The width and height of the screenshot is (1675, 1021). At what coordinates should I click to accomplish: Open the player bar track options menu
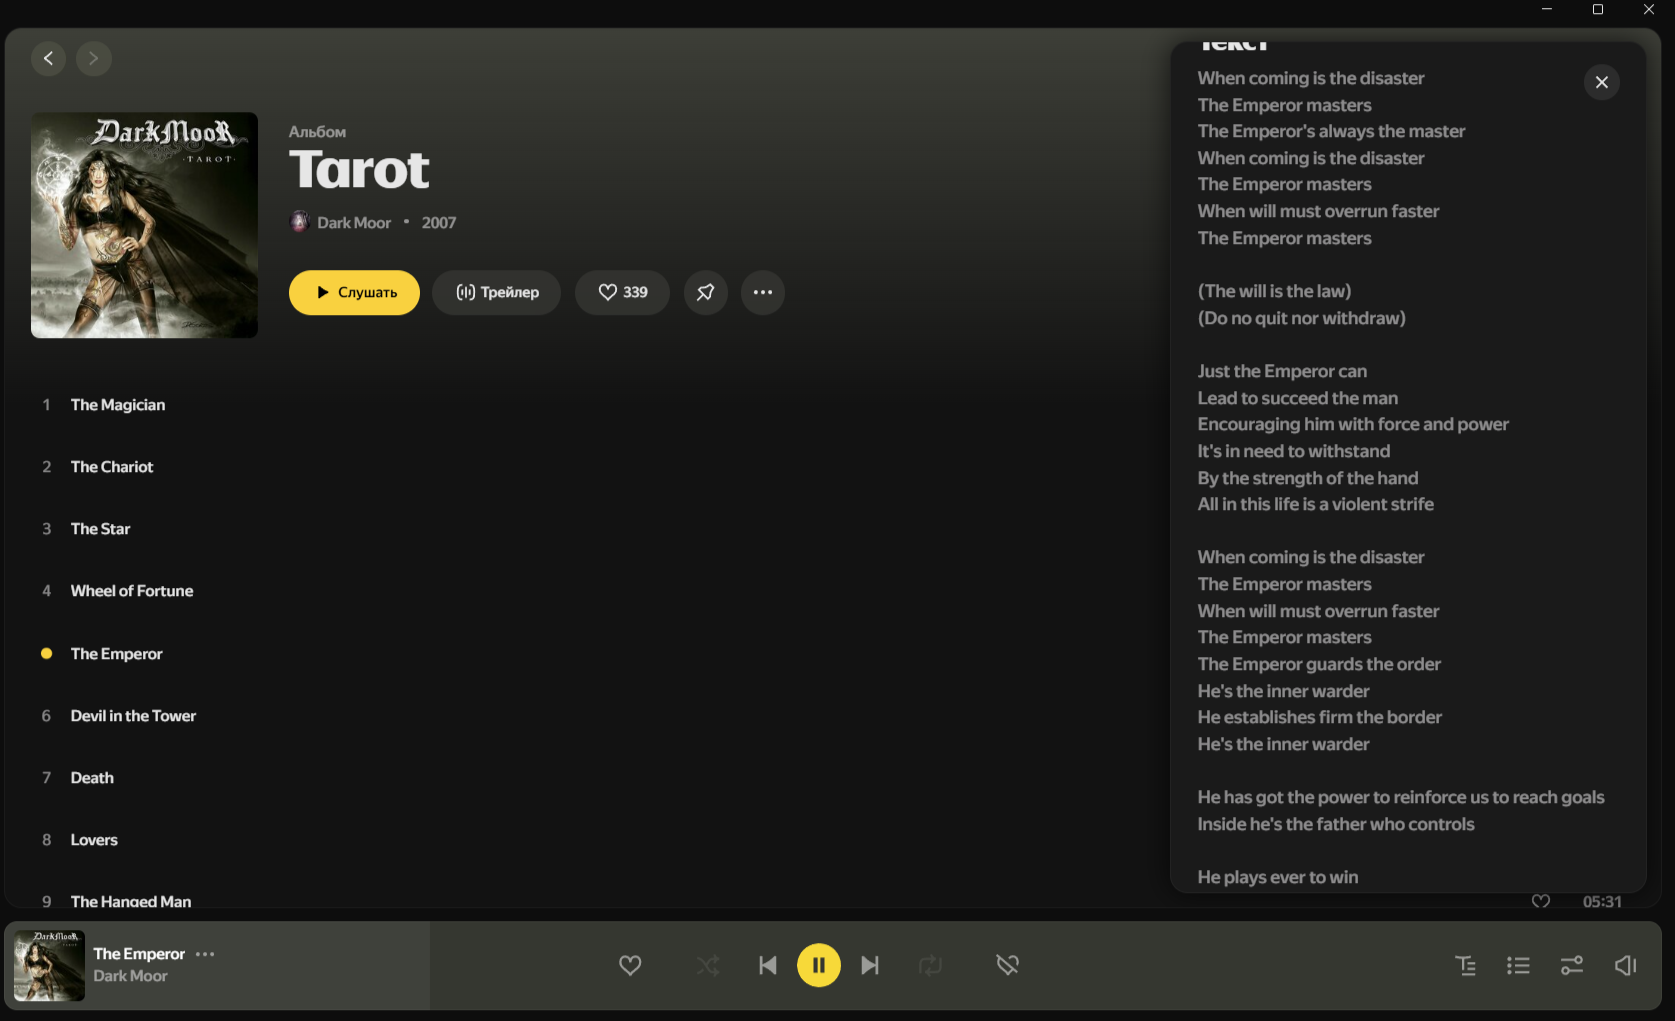[x=205, y=954]
